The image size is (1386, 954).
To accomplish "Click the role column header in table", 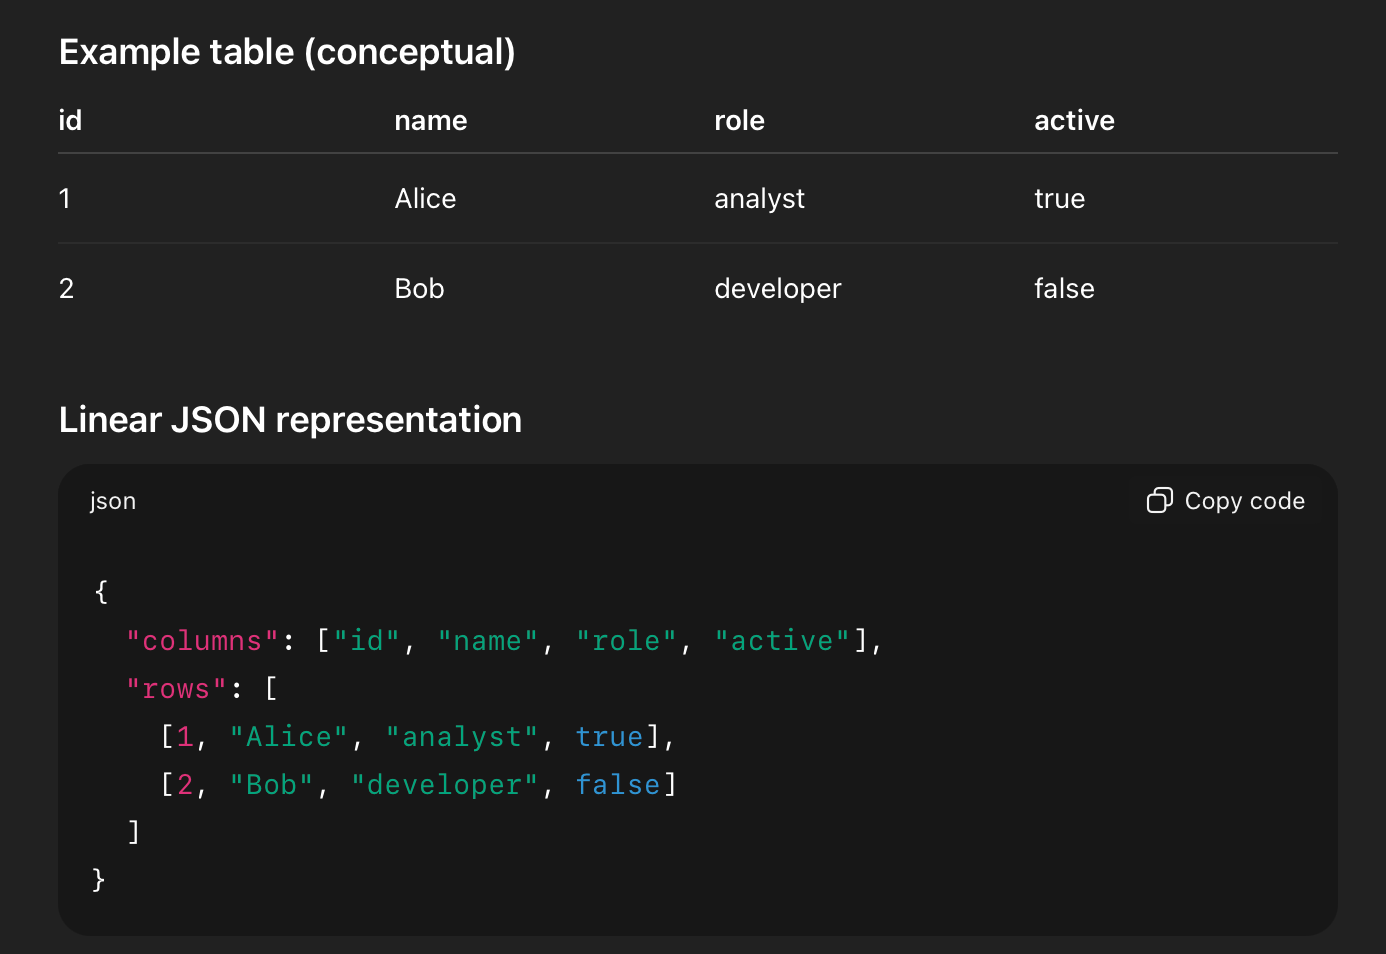I will click(x=739, y=121).
